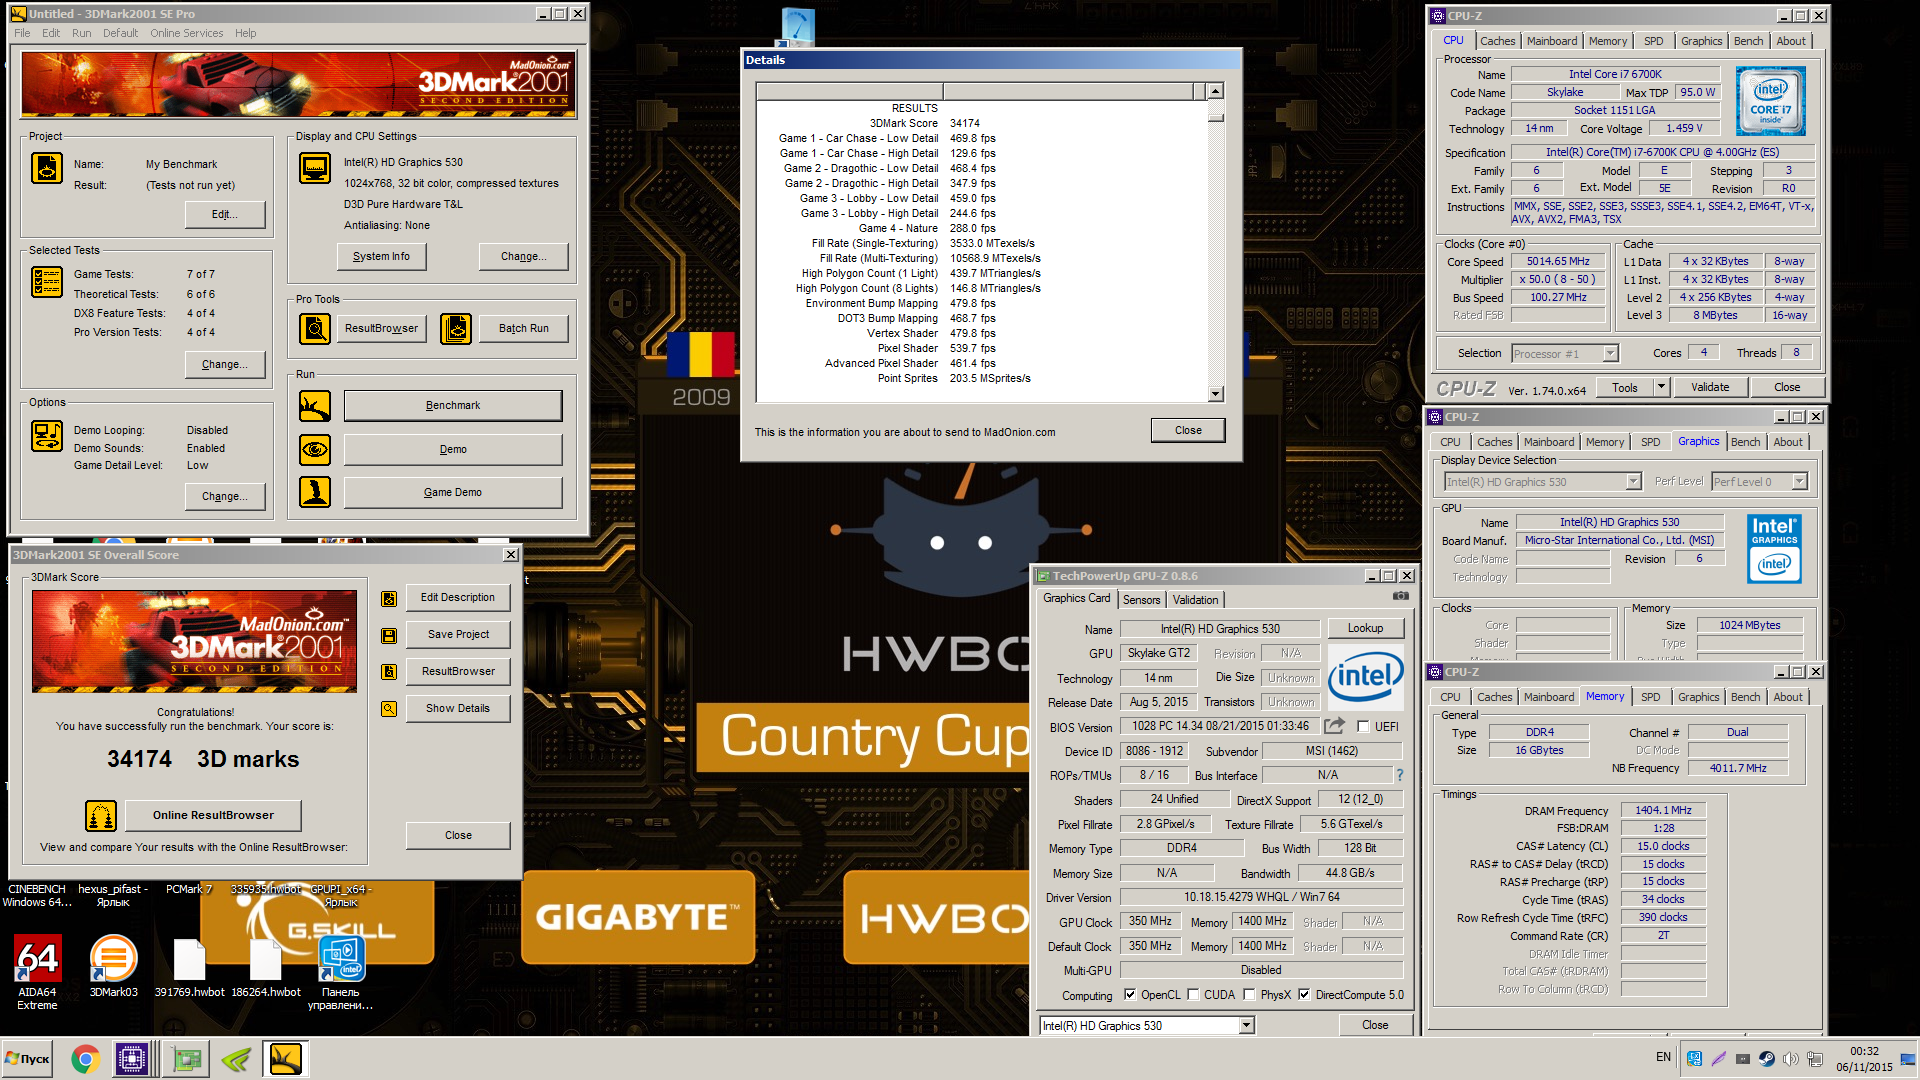This screenshot has width=1920, height=1080.
Task: Click the Save Project floppy icon
Action: tap(389, 636)
